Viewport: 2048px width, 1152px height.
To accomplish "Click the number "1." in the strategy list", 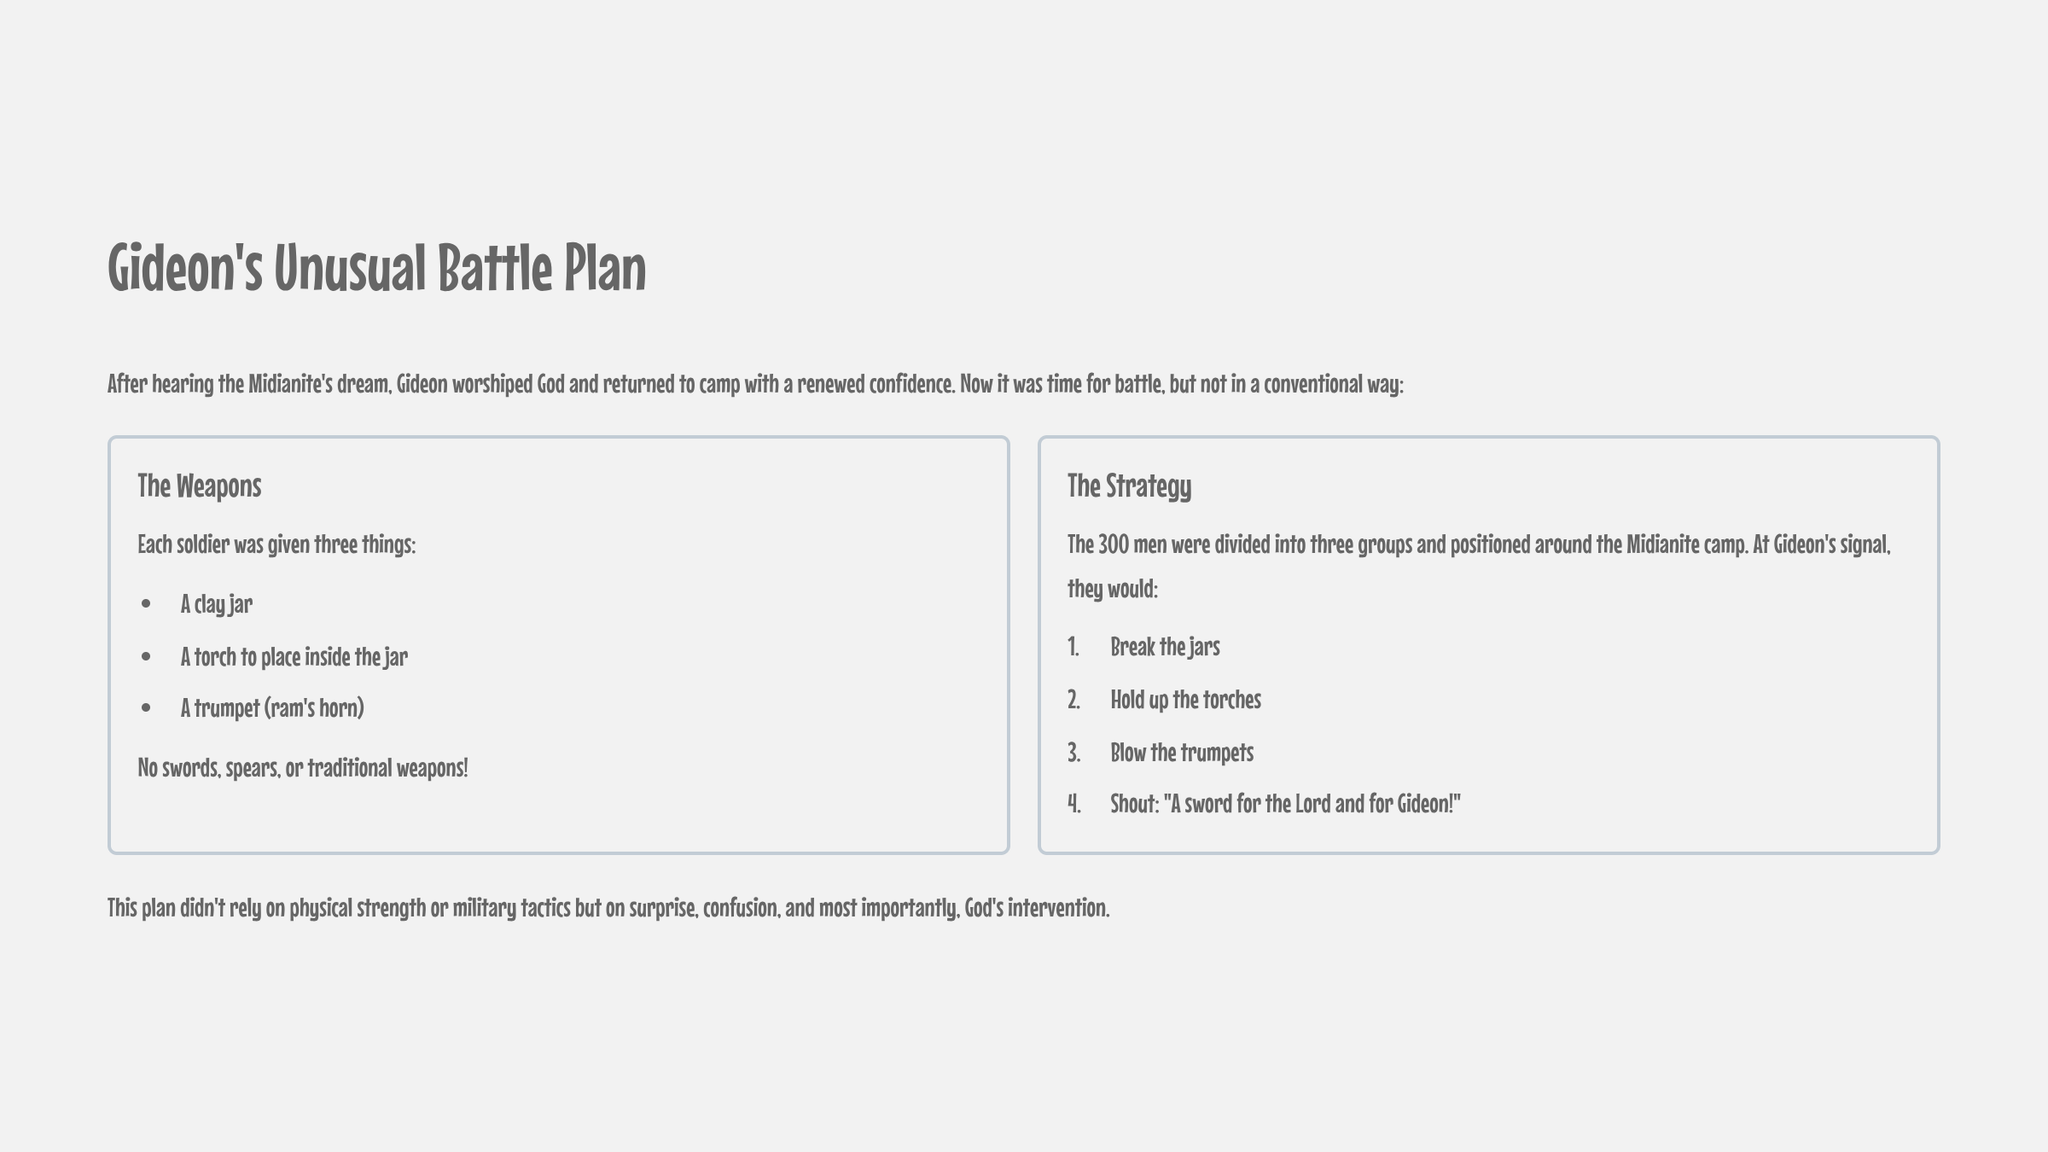I will tap(1074, 647).
